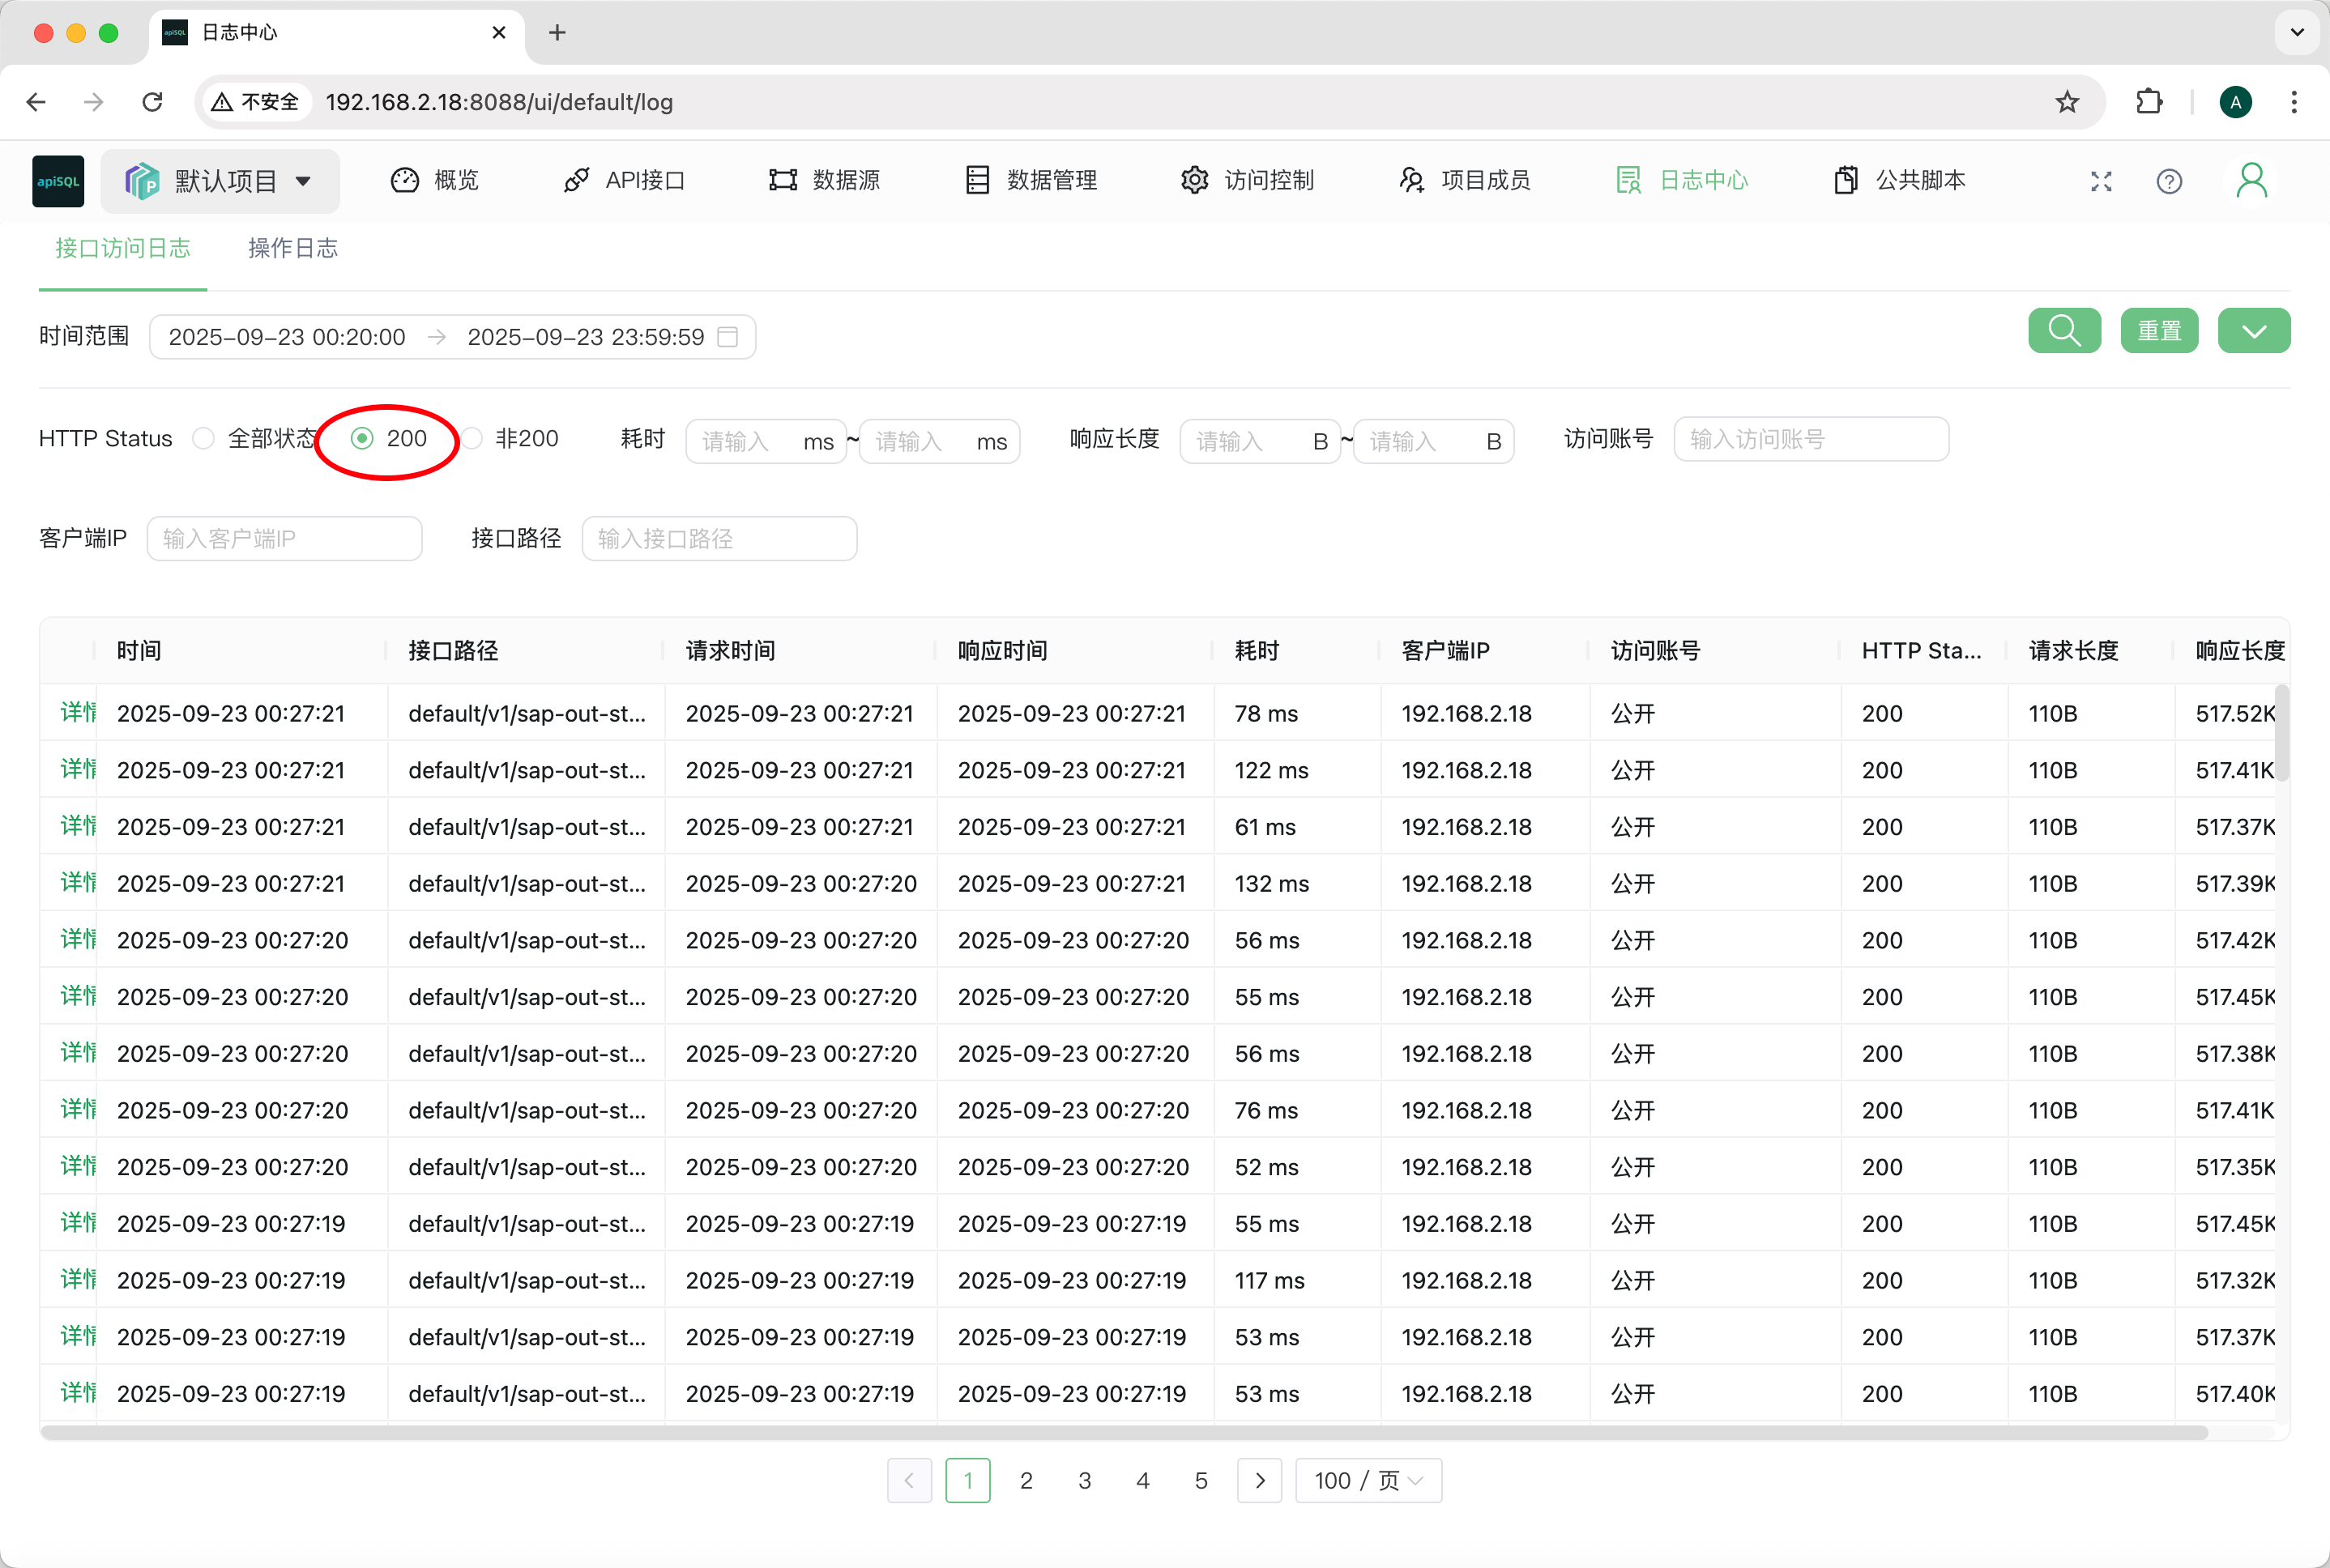
Task: Go to page 3 in pagination
Action: pyautogui.click(x=1084, y=1480)
